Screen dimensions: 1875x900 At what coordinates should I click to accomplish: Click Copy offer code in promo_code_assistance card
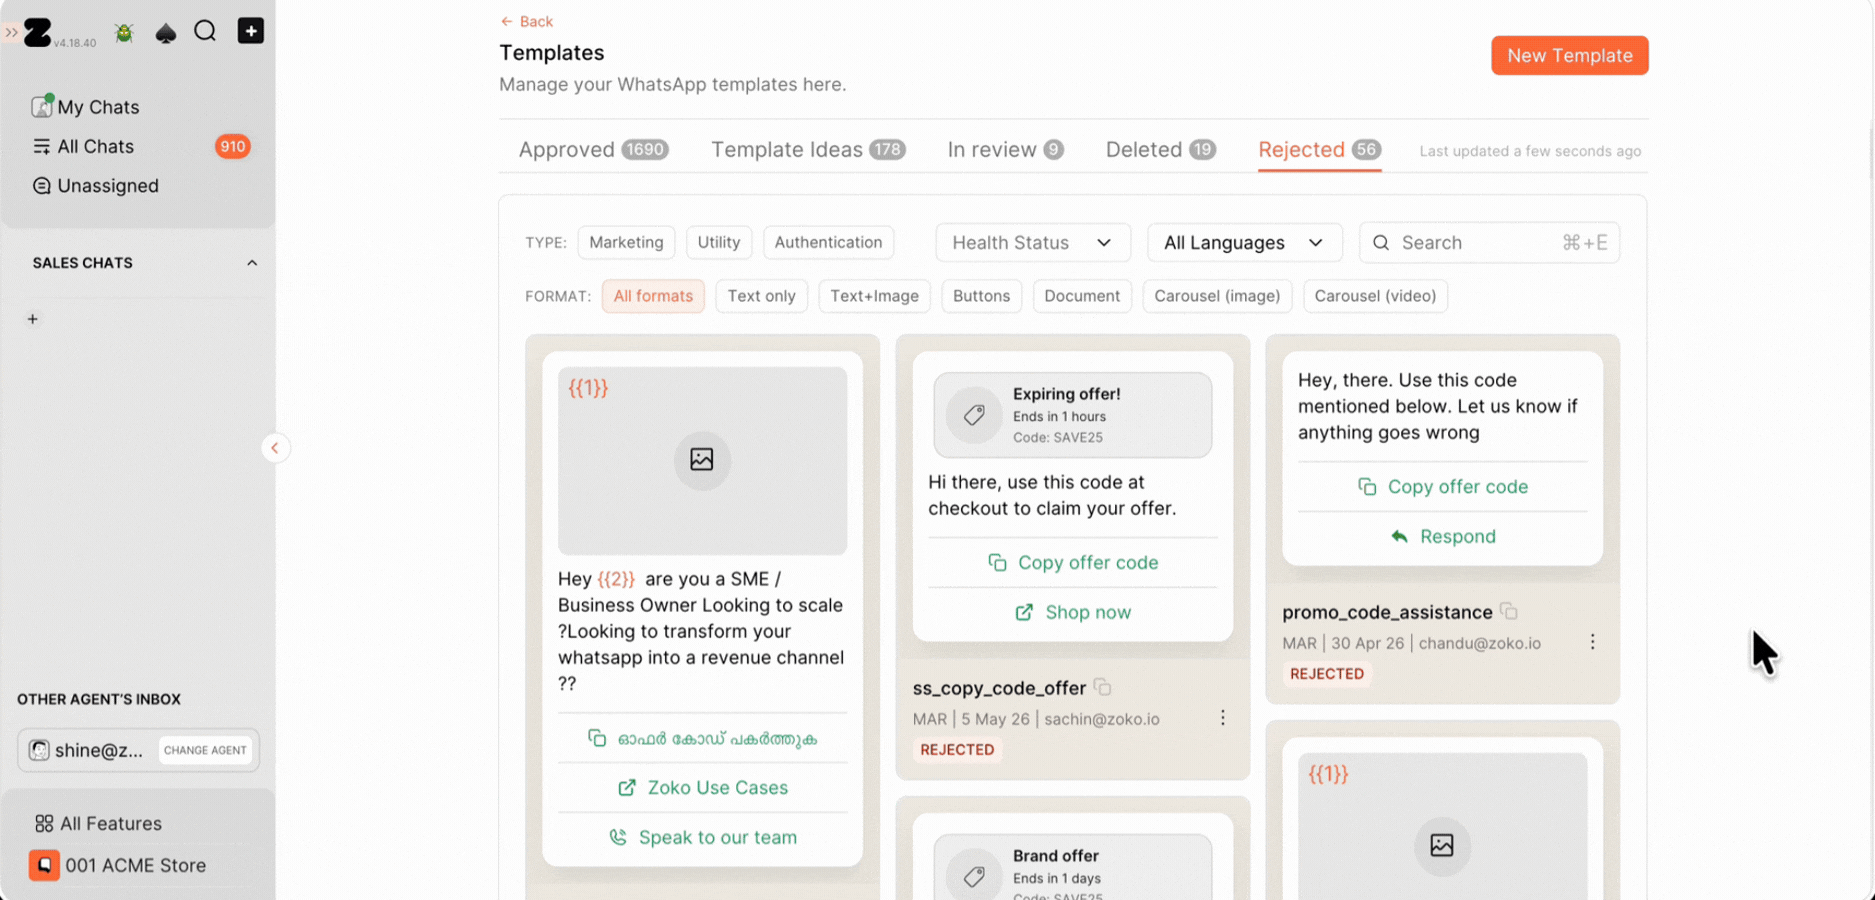click(x=1442, y=487)
